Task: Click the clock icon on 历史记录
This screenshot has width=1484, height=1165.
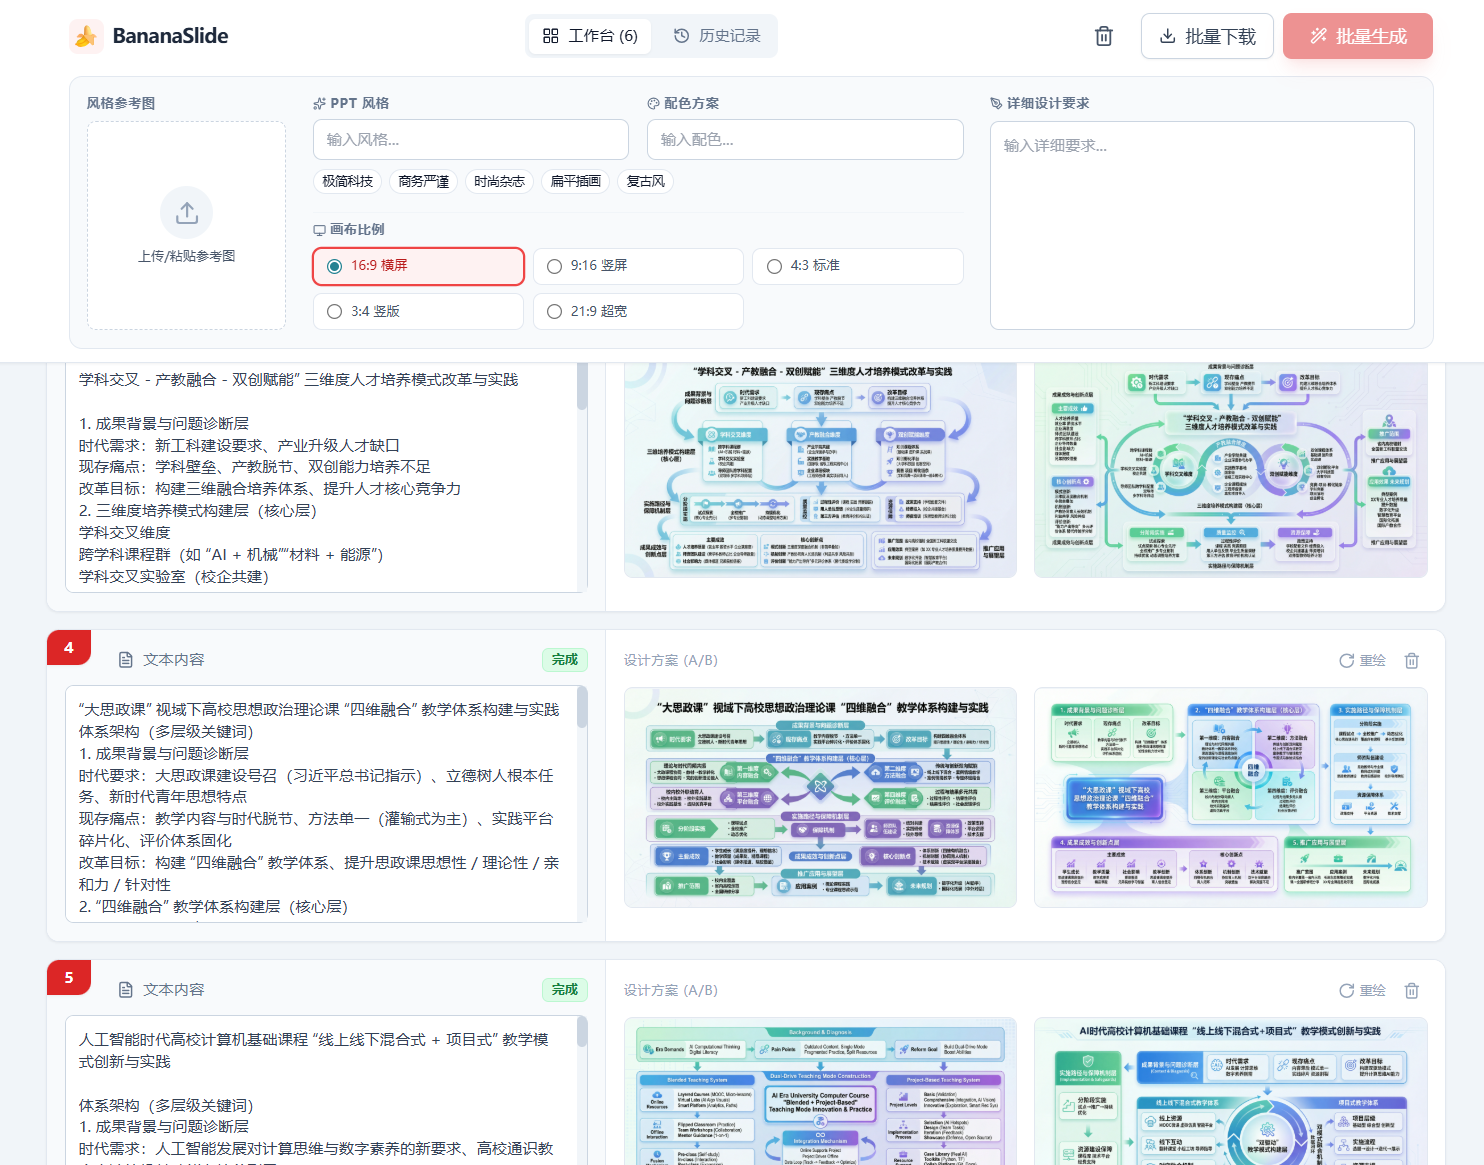Action: click(x=681, y=35)
